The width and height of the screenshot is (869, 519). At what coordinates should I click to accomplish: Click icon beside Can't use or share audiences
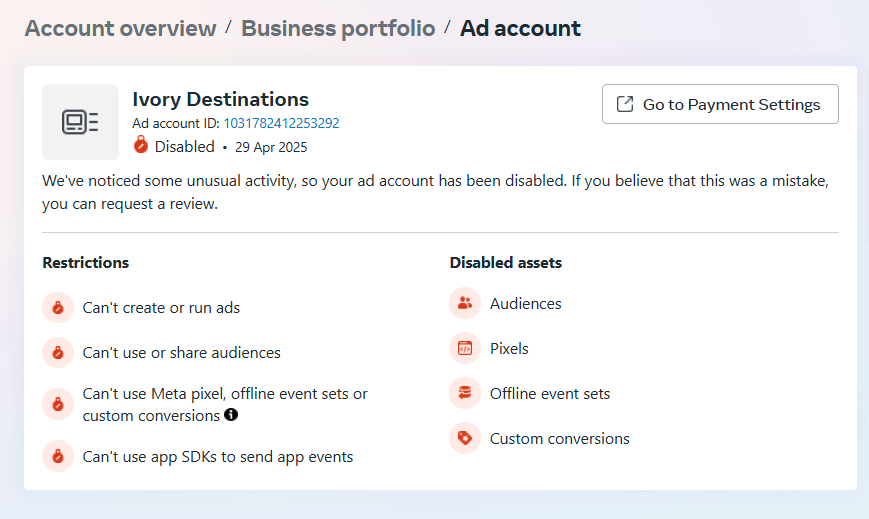[58, 353]
